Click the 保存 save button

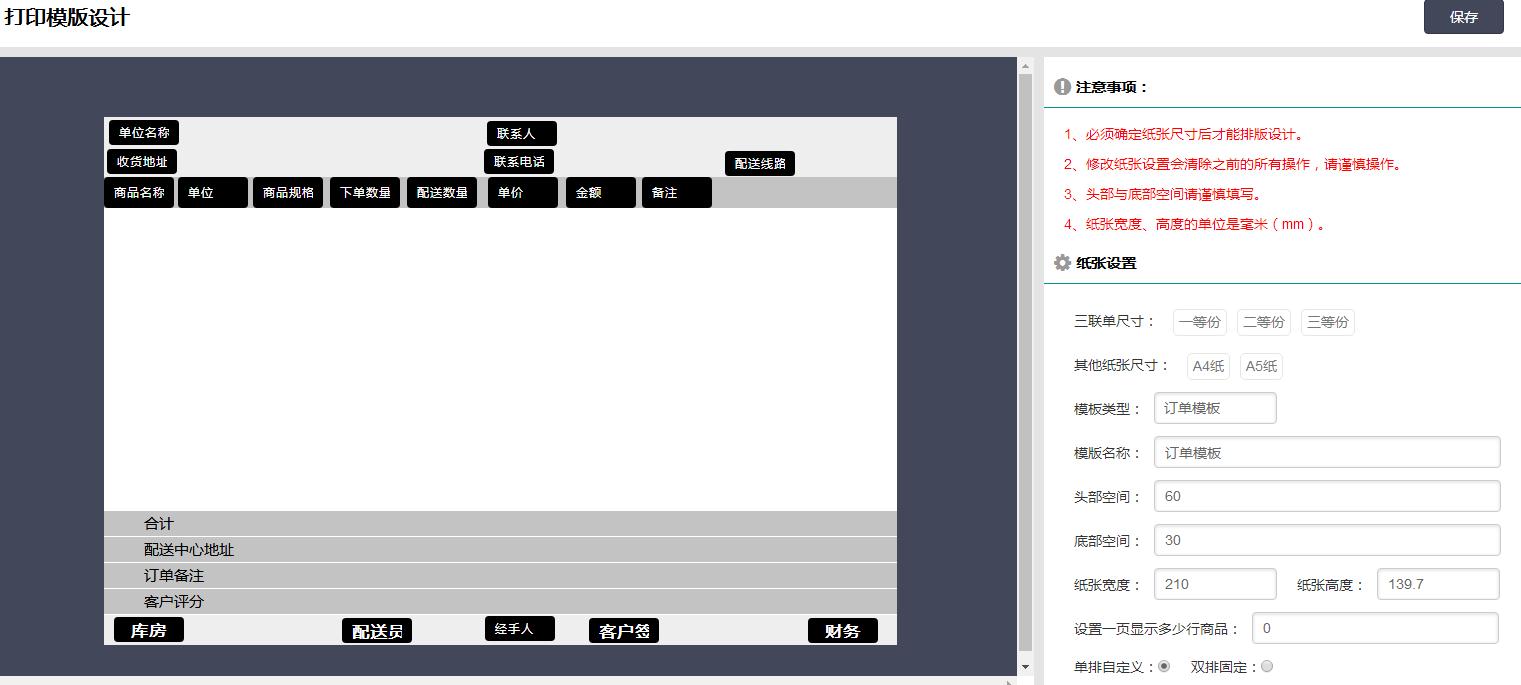click(1463, 17)
